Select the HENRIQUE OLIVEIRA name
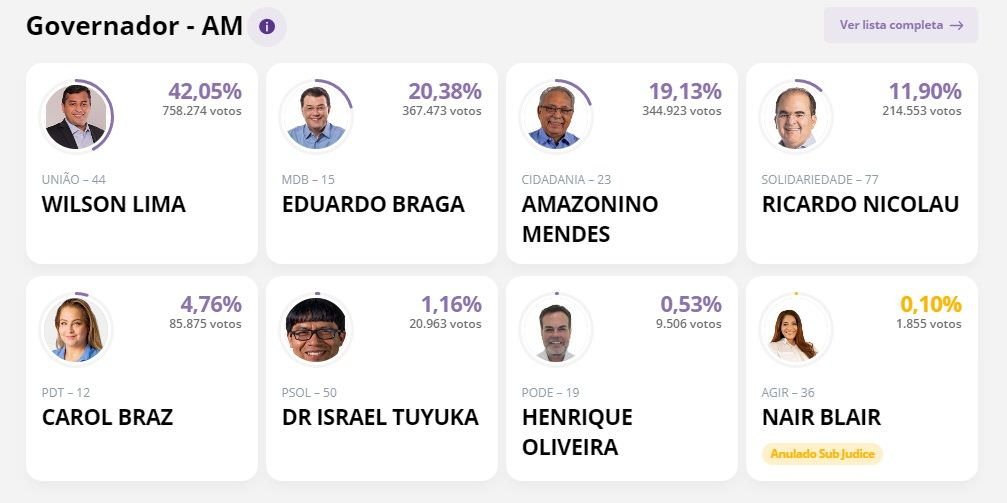Screen dimensions: 1007x503 coord(577,431)
